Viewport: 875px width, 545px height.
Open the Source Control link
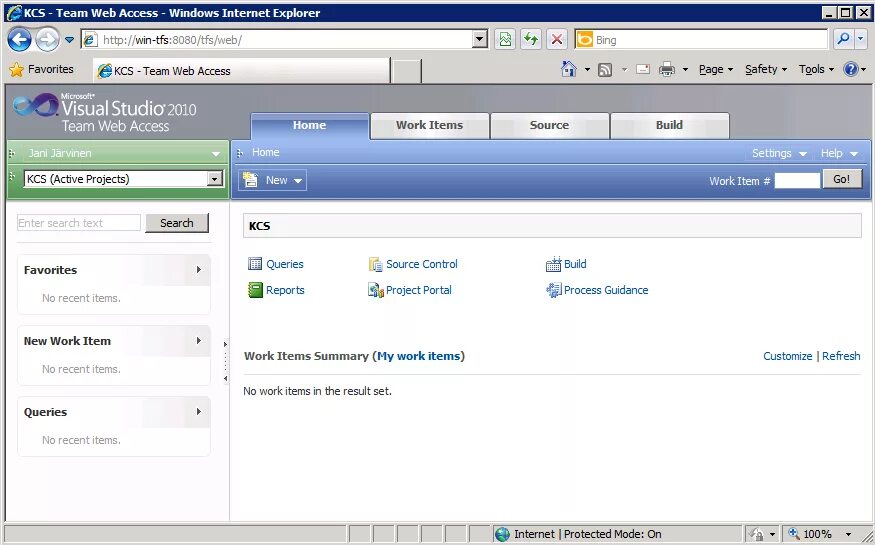pyautogui.click(x=422, y=264)
